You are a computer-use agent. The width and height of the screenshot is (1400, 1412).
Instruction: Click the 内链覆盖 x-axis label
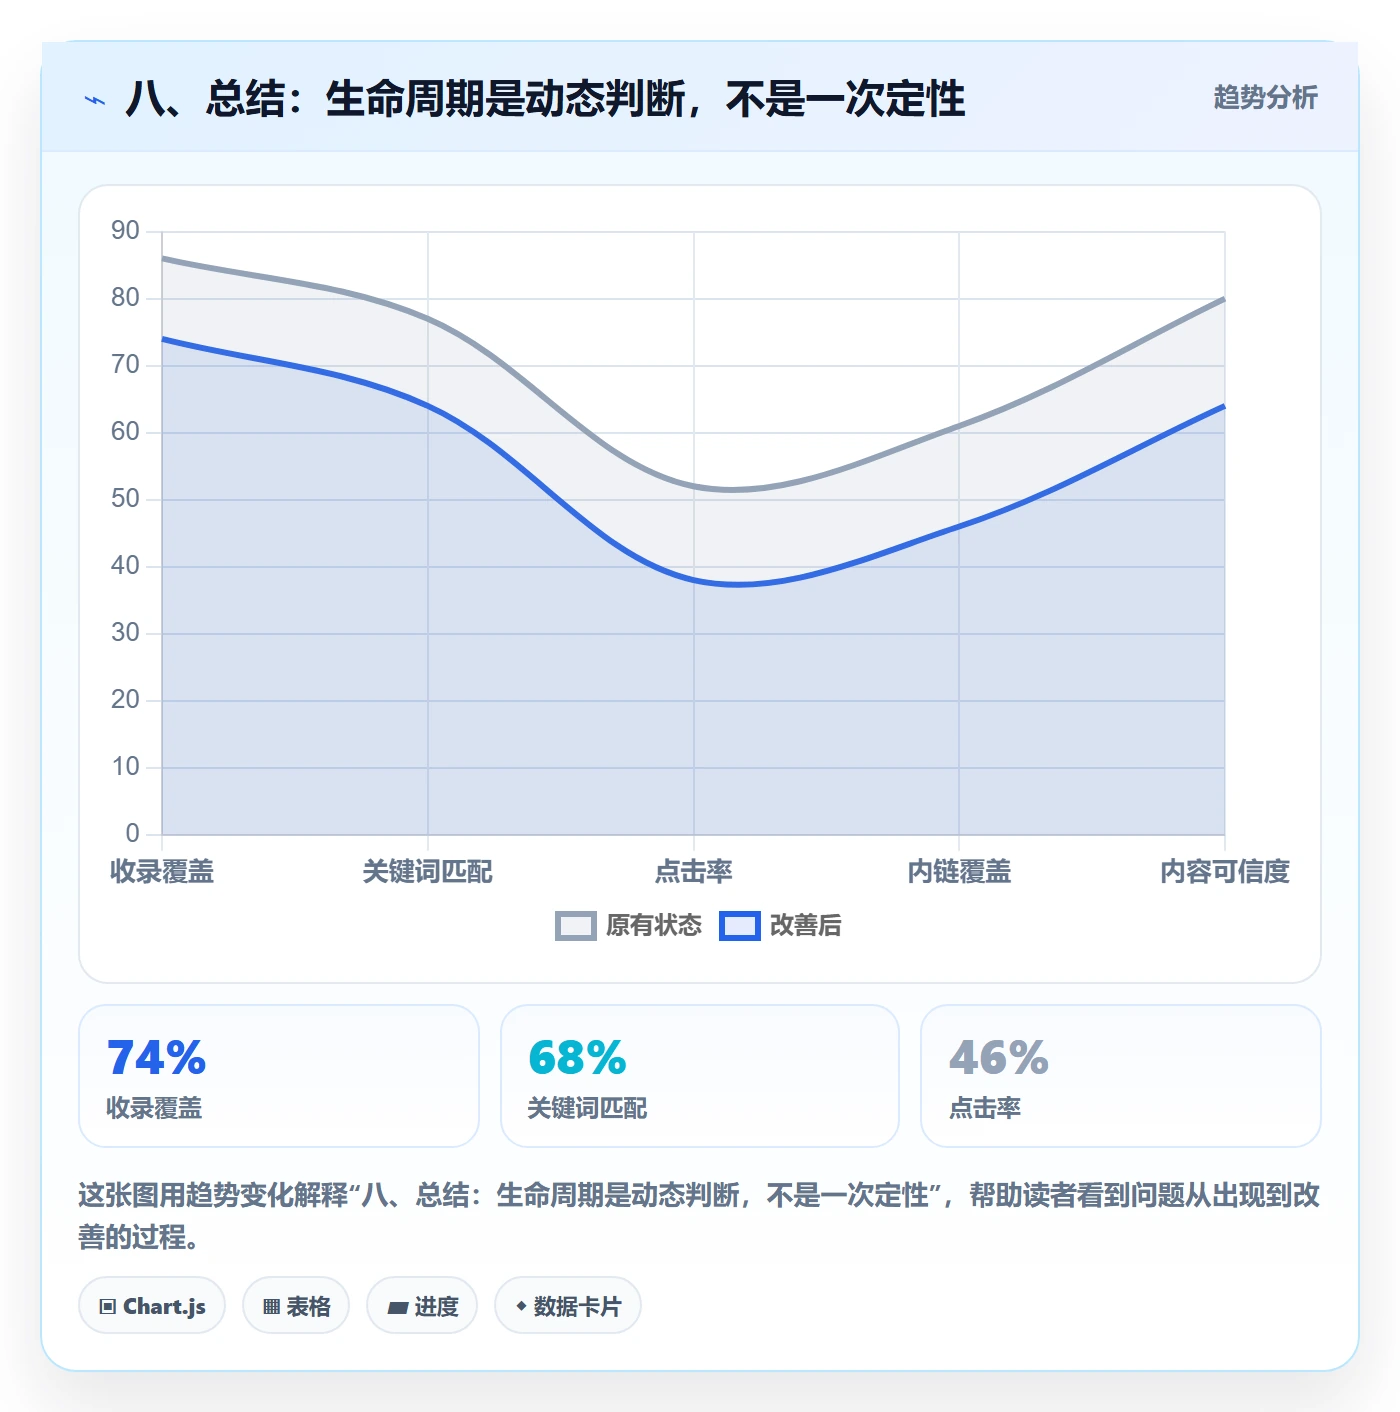pyautogui.click(x=959, y=872)
